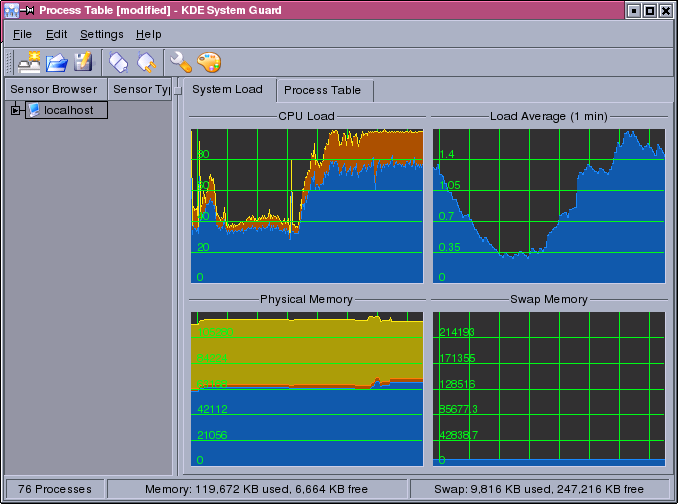Viewport: 678px width, 504px height.
Task: Click the Connect Host plug icon
Action: tap(119, 62)
